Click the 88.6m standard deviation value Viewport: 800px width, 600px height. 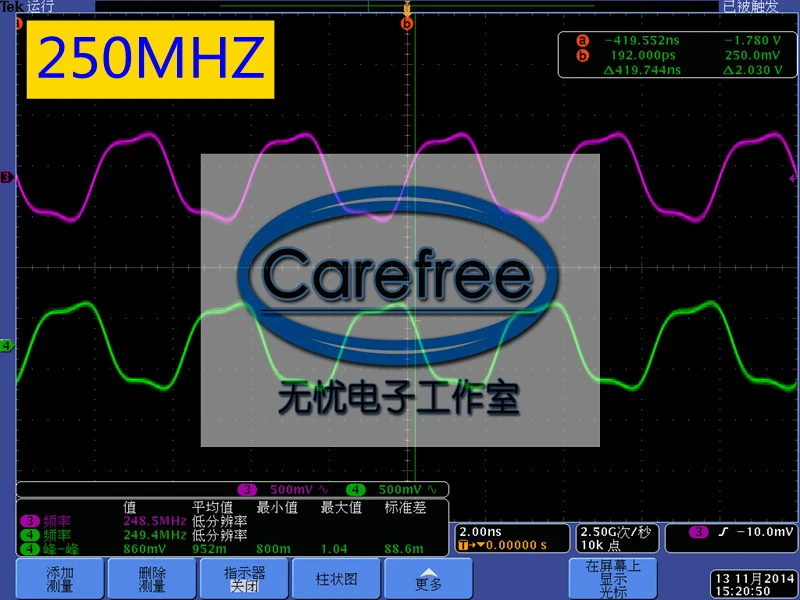[x=404, y=549]
